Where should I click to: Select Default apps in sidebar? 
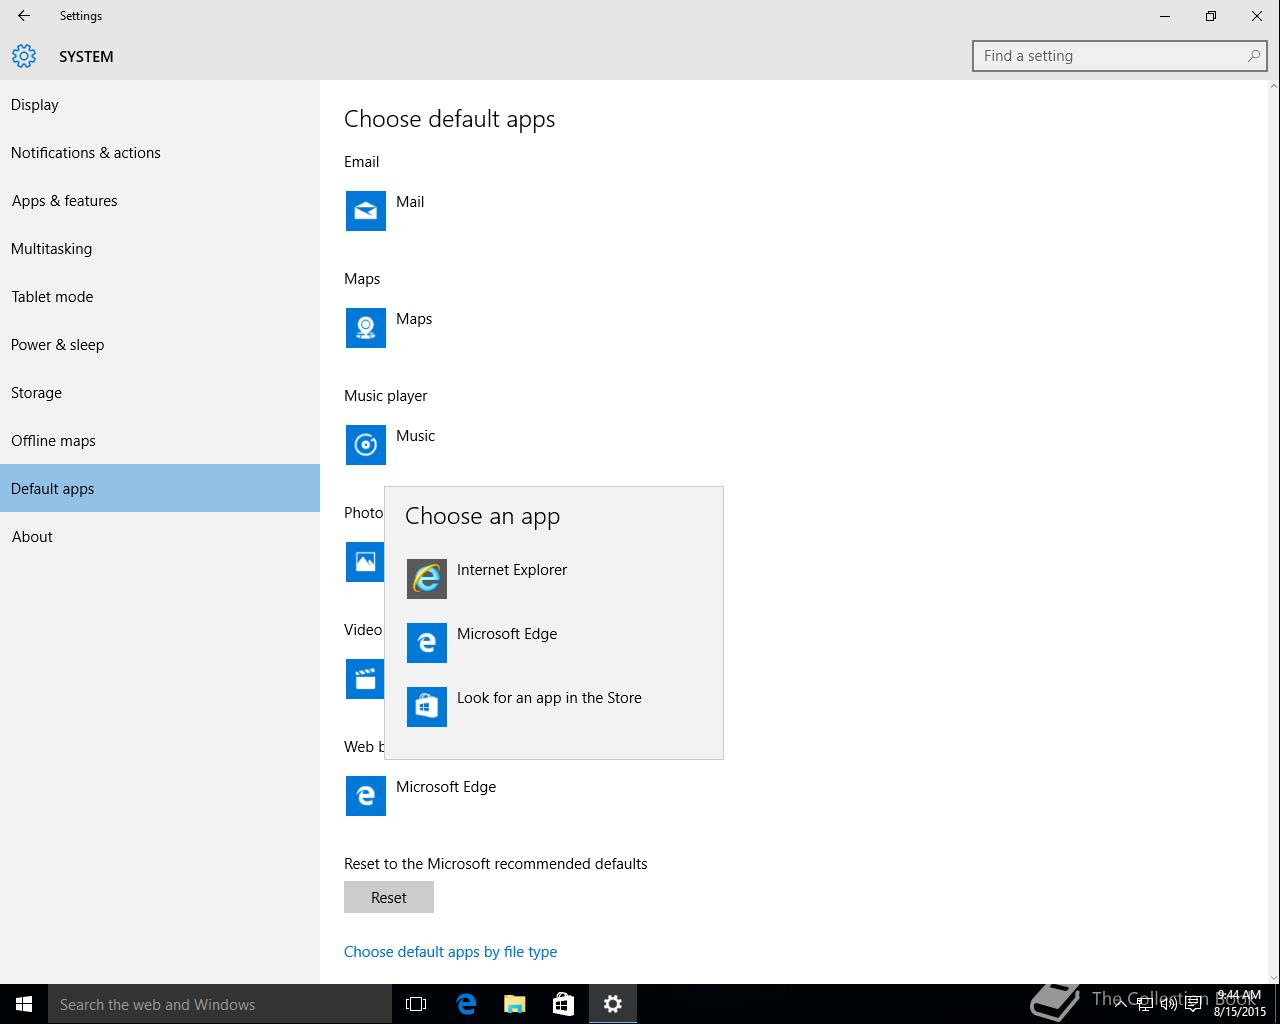click(160, 488)
